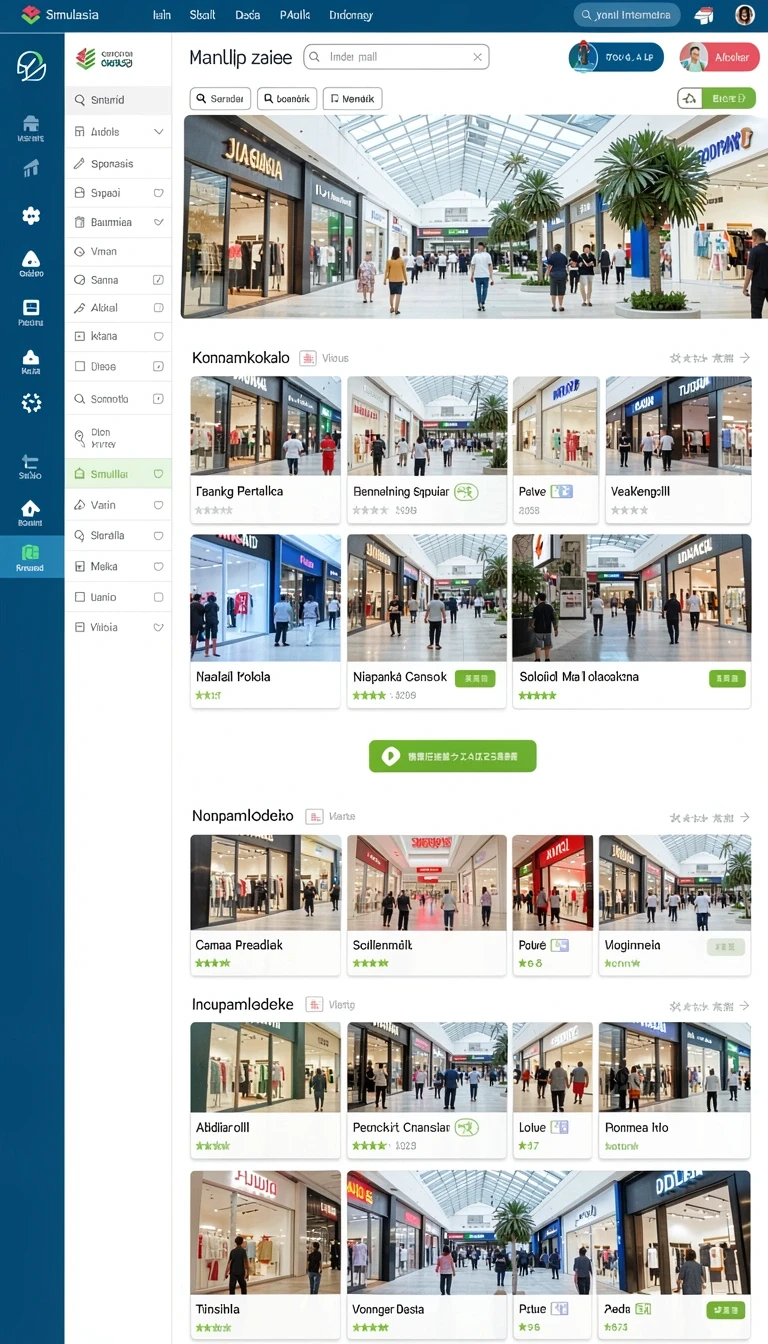This screenshot has height=1344, width=768.
Task: Select Sleralla in the sidebar list
Action: click(x=118, y=535)
